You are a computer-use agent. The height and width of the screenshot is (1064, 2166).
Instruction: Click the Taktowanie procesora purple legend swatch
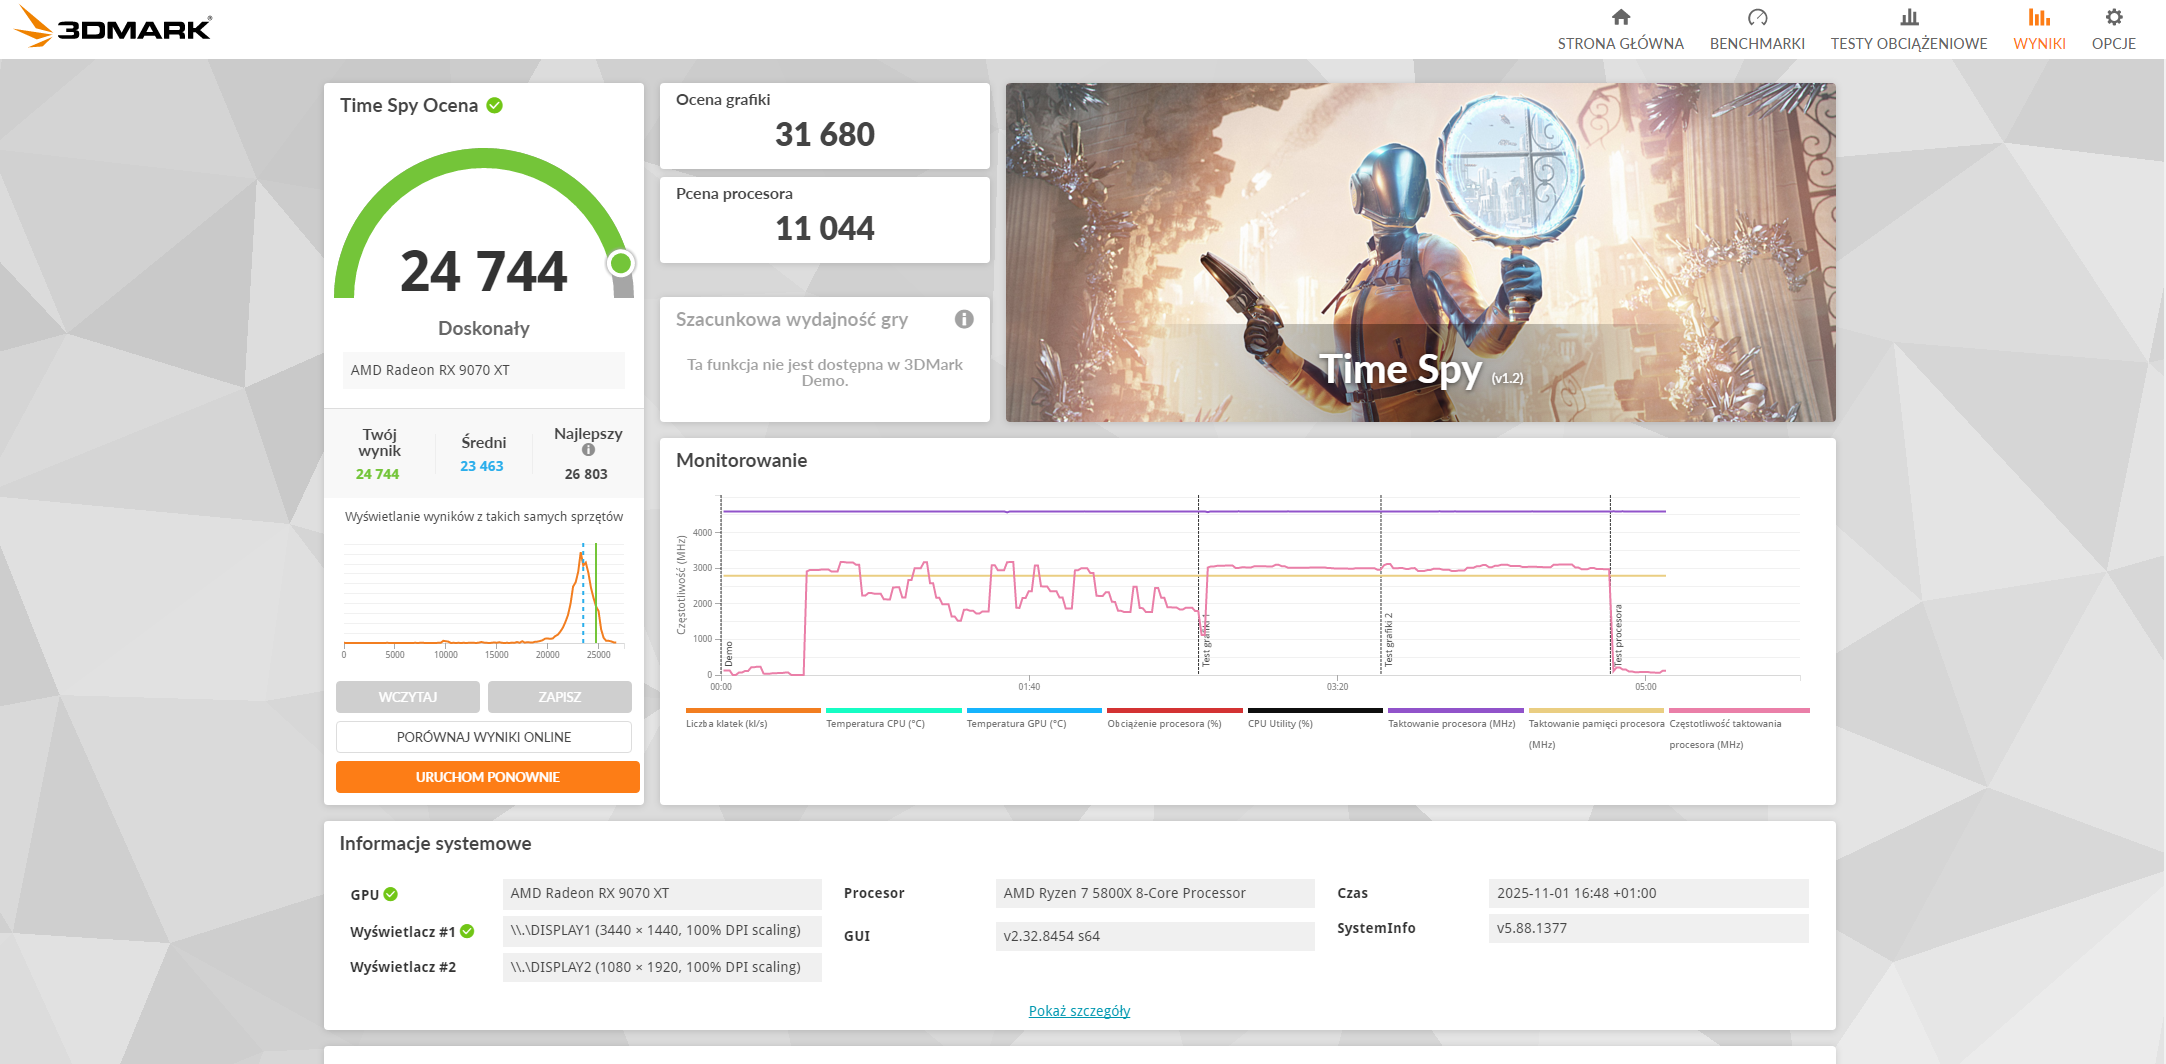click(1456, 711)
